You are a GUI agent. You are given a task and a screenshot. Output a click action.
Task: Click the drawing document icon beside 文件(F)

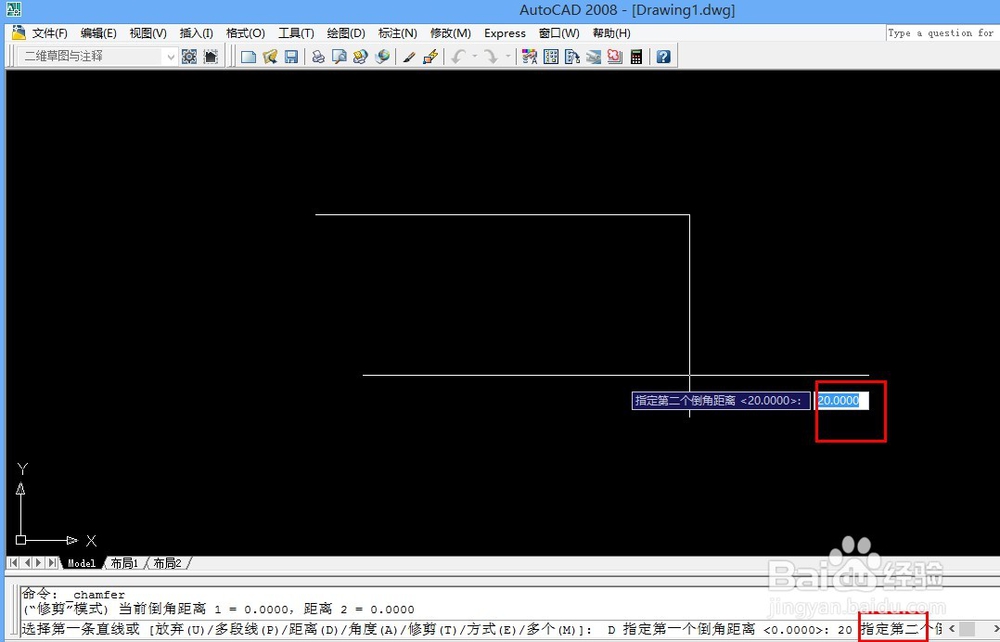pos(18,33)
